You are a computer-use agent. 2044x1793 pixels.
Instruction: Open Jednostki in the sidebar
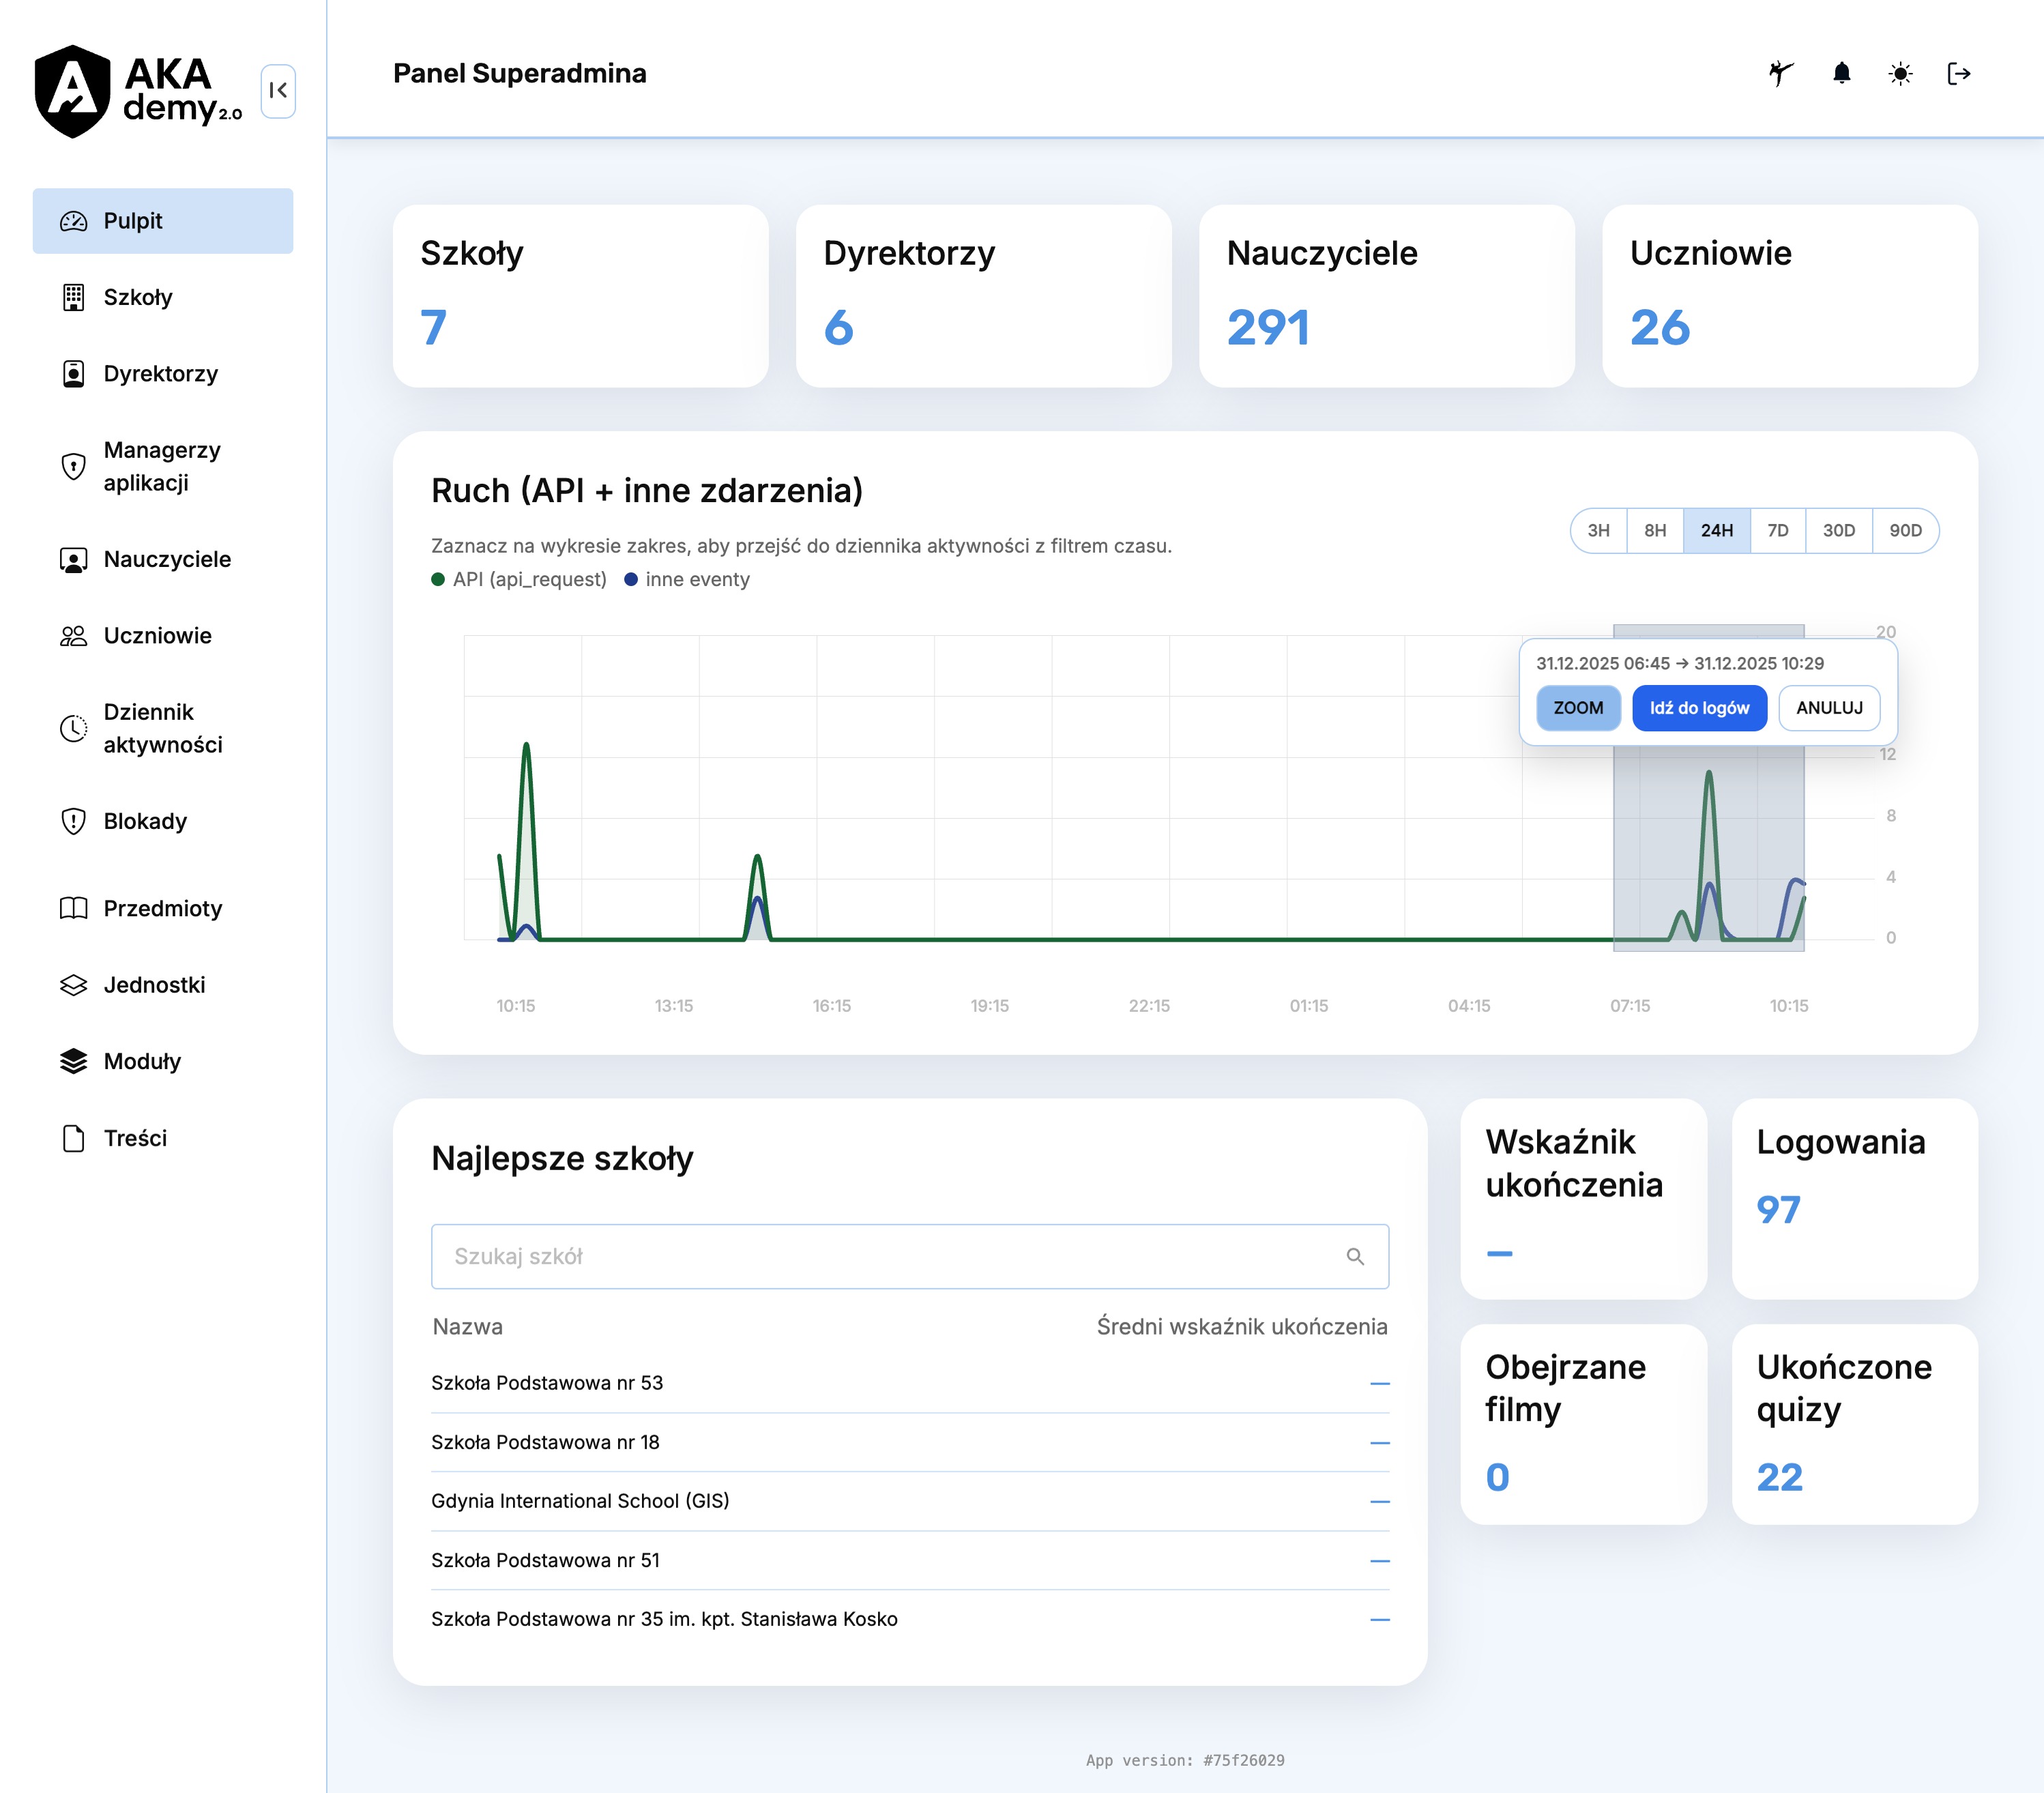(154, 985)
